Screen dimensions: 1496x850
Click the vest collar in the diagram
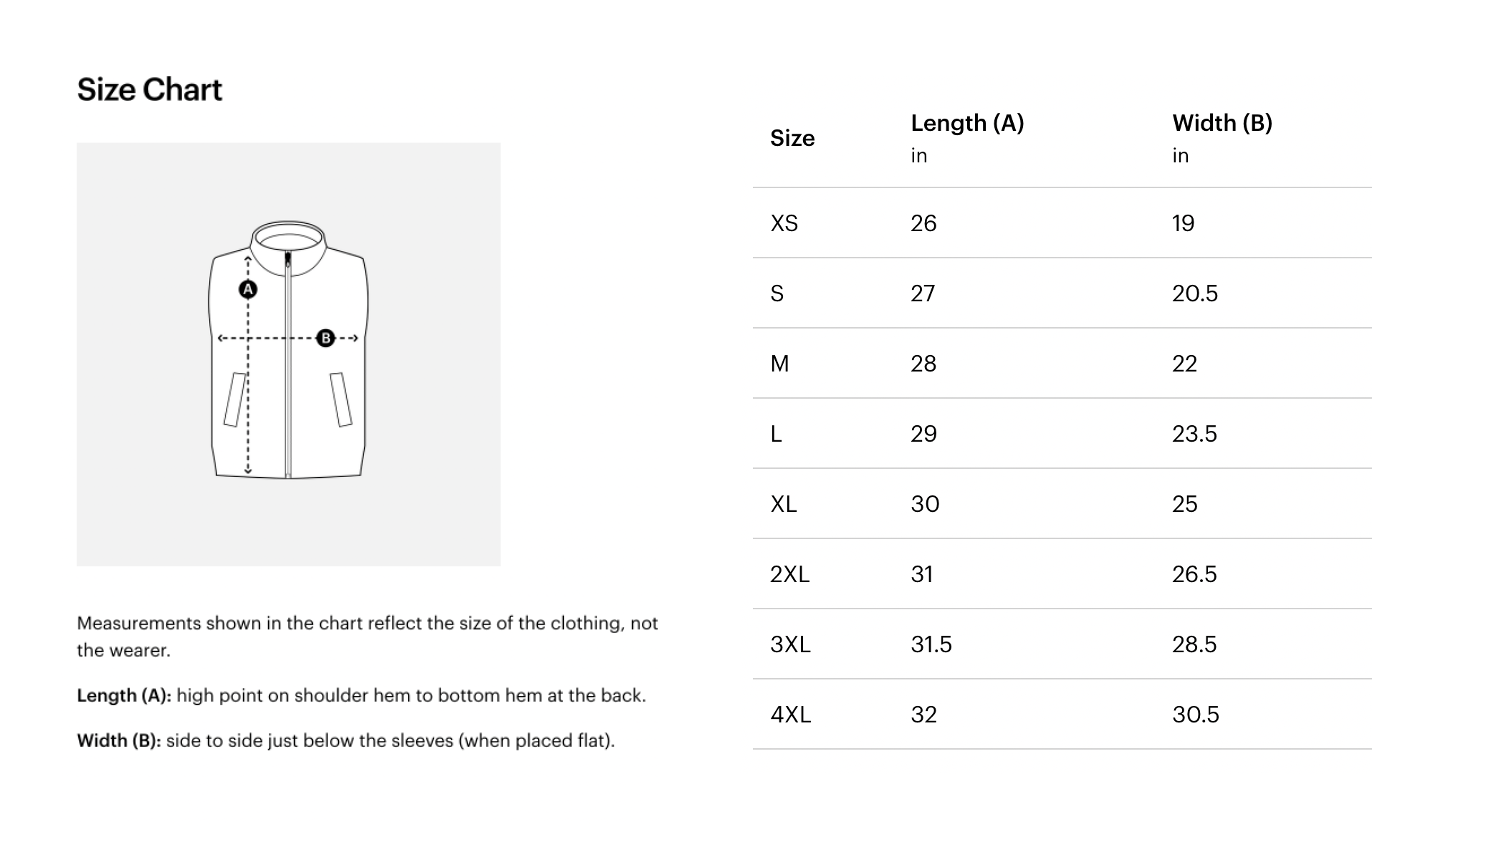(x=288, y=239)
